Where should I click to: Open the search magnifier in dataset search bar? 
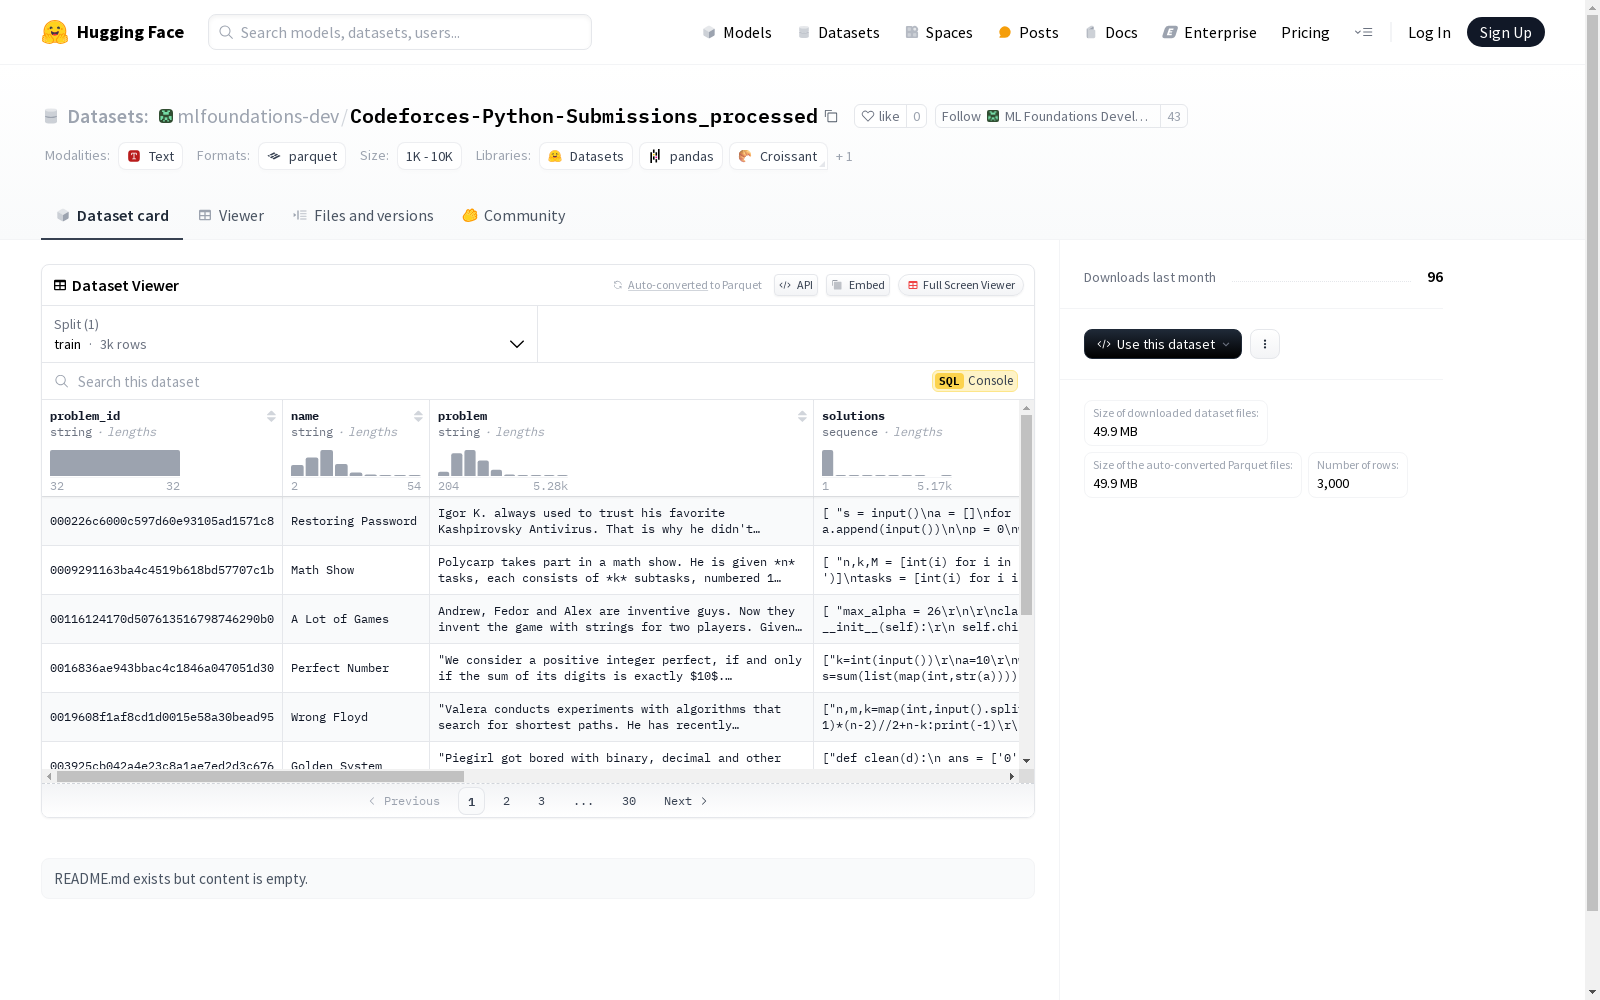pos(62,381)
